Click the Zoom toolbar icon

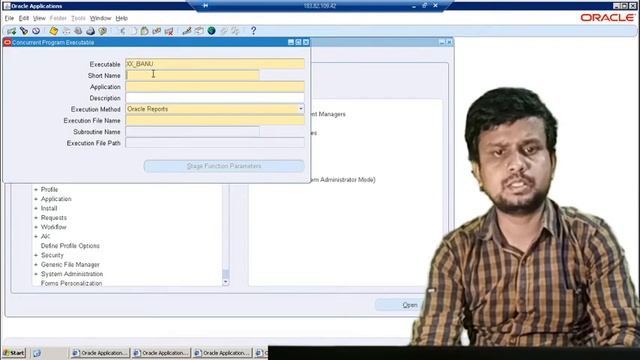[x=199, y=31]
